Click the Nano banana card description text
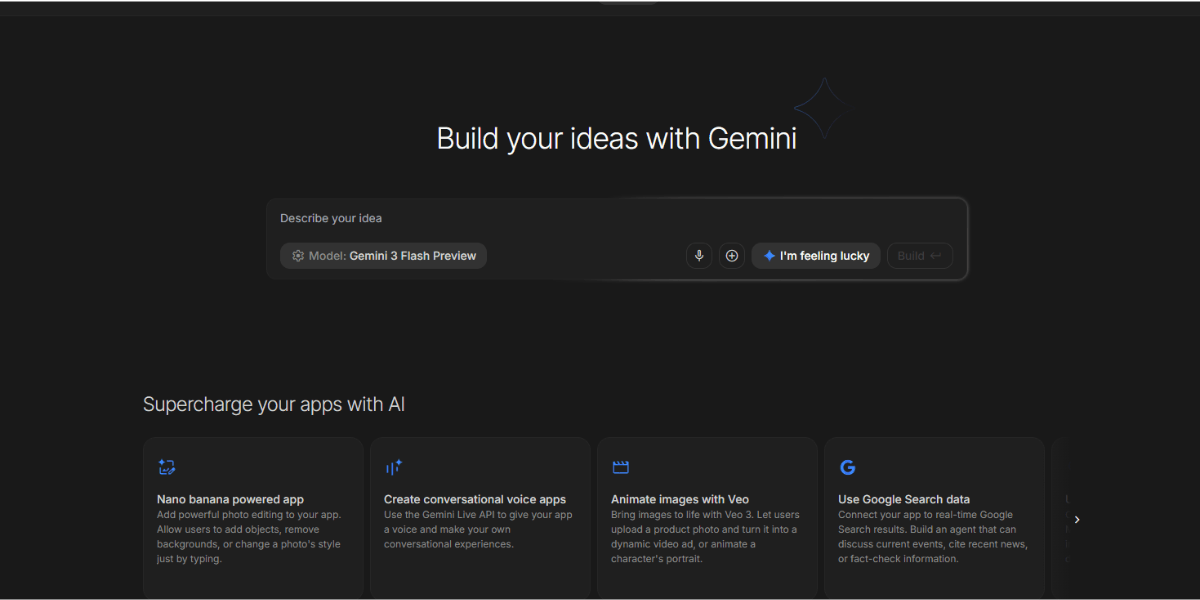Screen dimensions: 1200x600 [x=250, y=537]
